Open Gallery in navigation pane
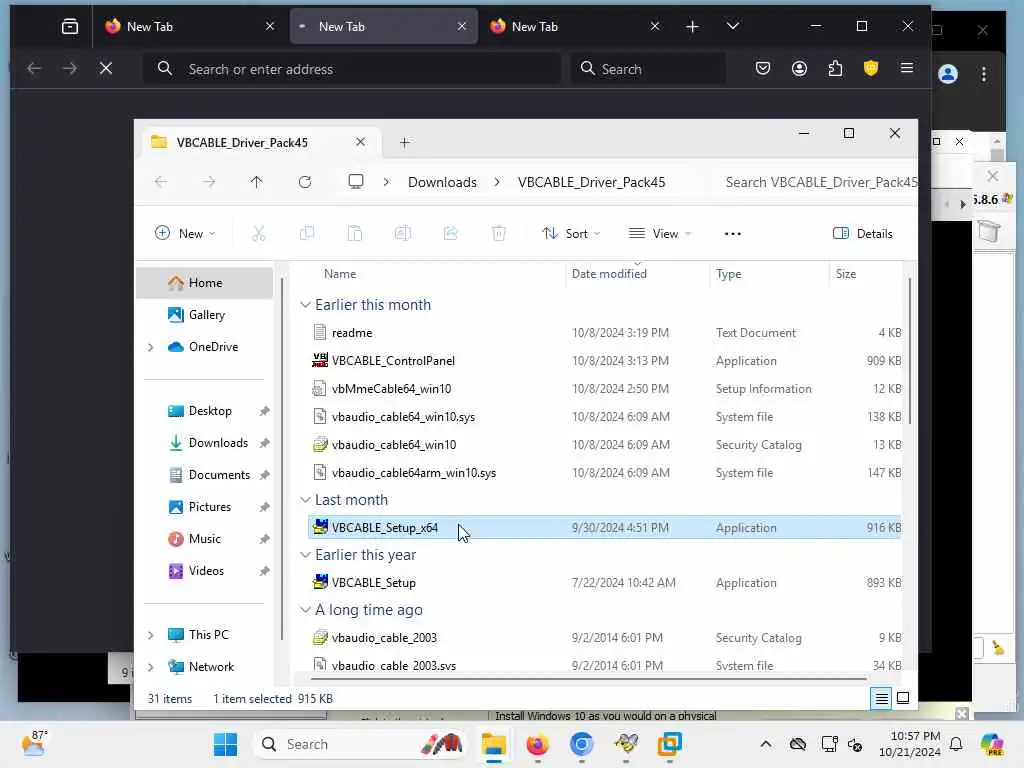This screenshot has width=1024, height=768. click(205, 315)
